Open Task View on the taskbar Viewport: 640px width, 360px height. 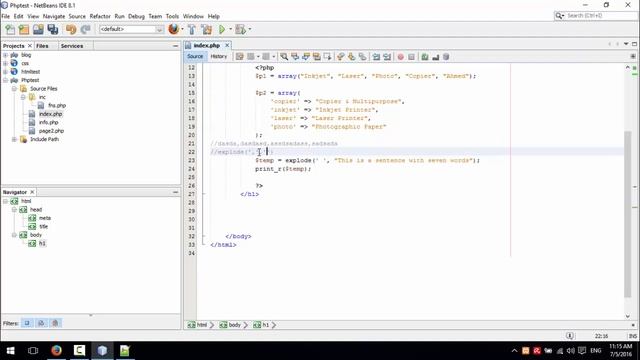33,351
